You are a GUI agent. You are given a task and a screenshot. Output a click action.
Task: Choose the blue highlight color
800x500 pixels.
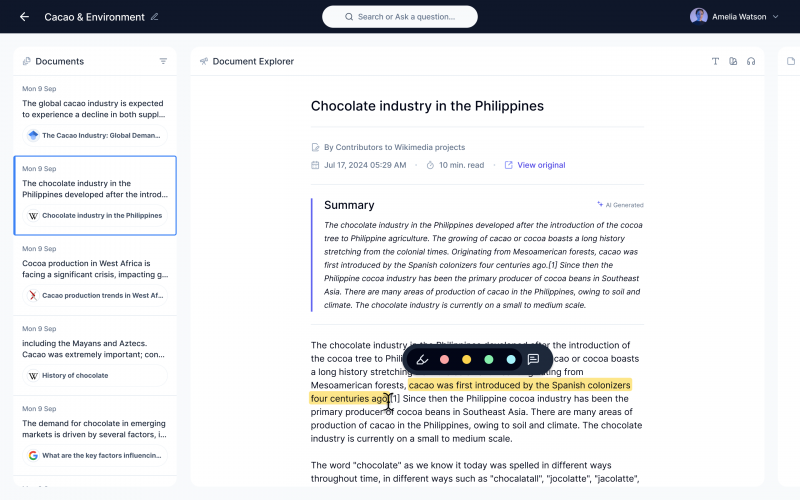tap(511, 360)
